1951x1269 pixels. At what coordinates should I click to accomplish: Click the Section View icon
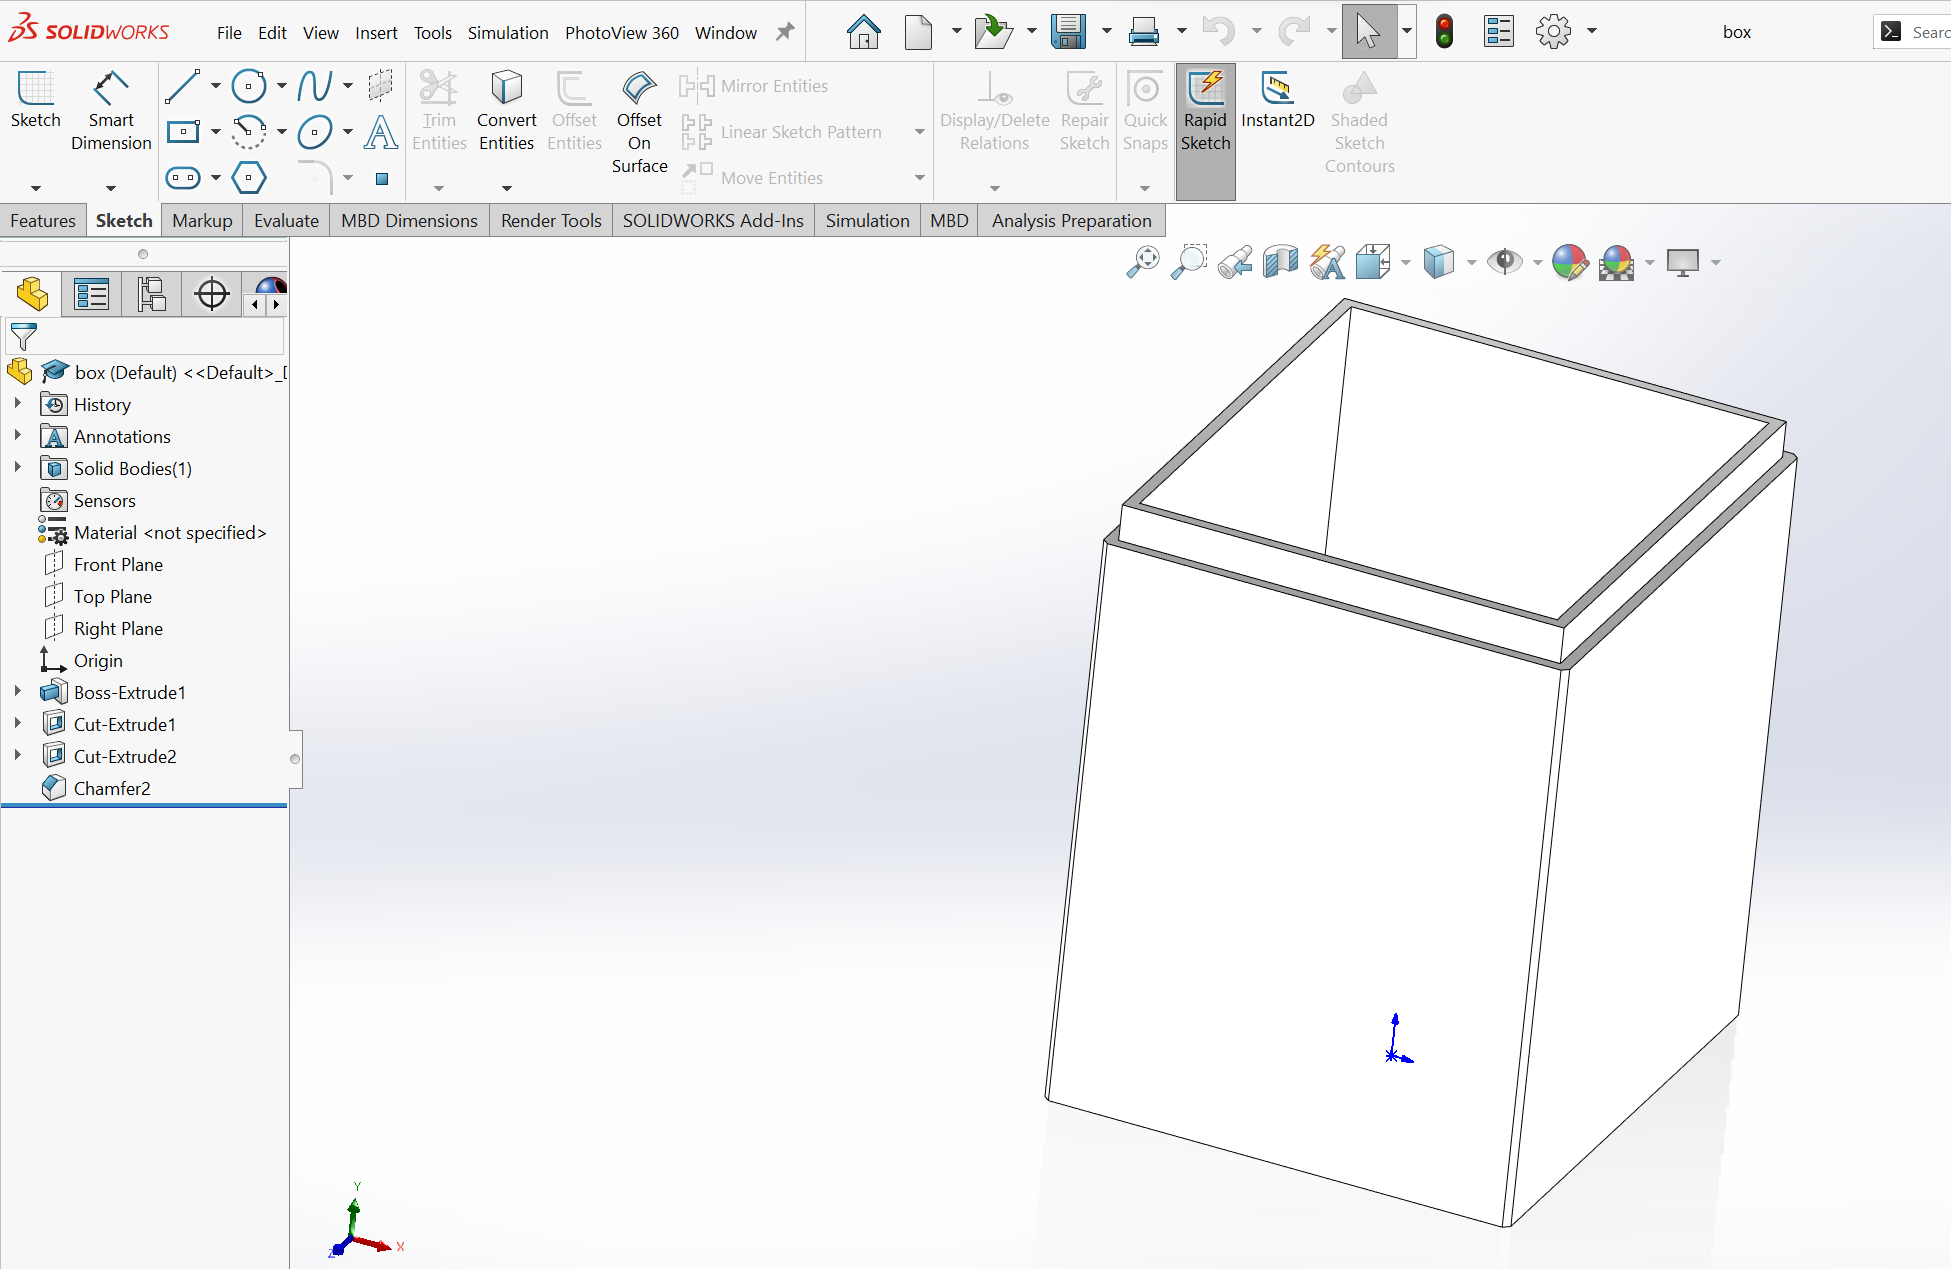tap(1281, 262)
